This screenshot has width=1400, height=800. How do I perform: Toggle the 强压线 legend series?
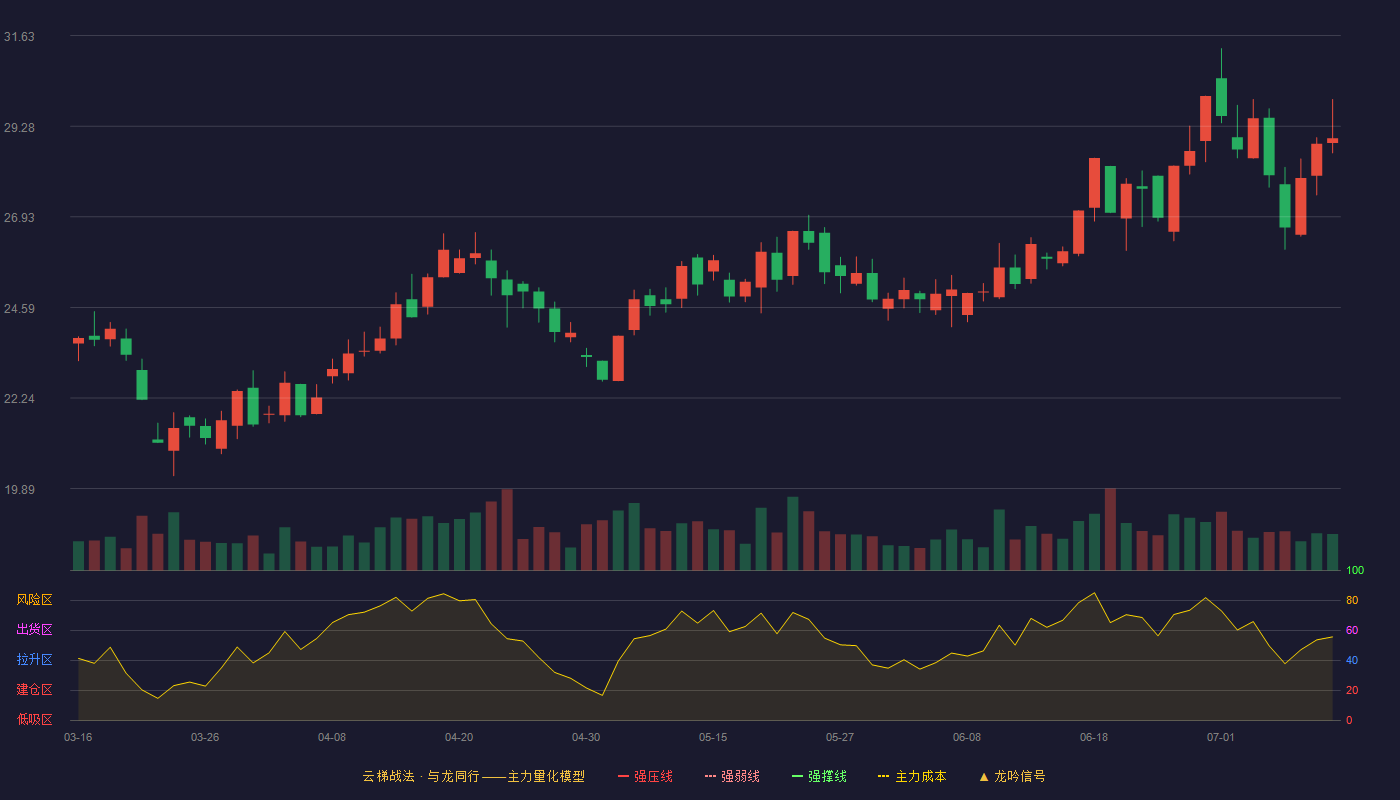click(x=646, y=776)
